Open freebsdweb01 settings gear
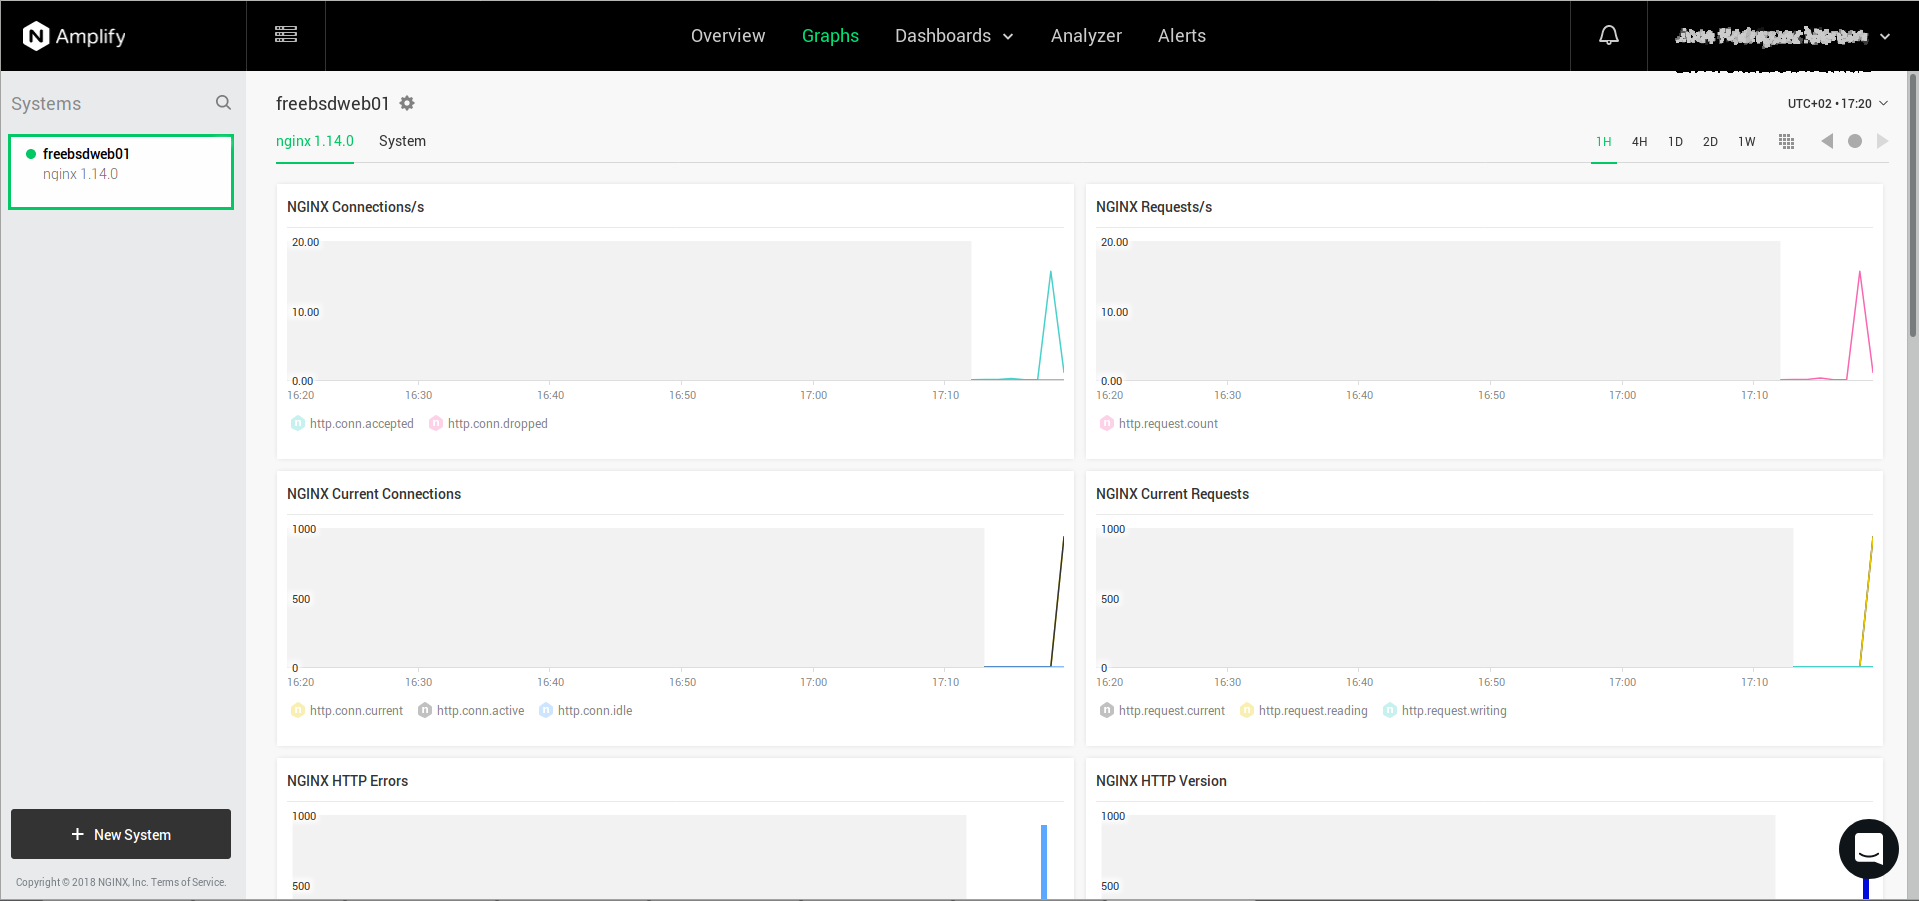This screenshot has height=901, width=1919. click(x=407, y=103)
